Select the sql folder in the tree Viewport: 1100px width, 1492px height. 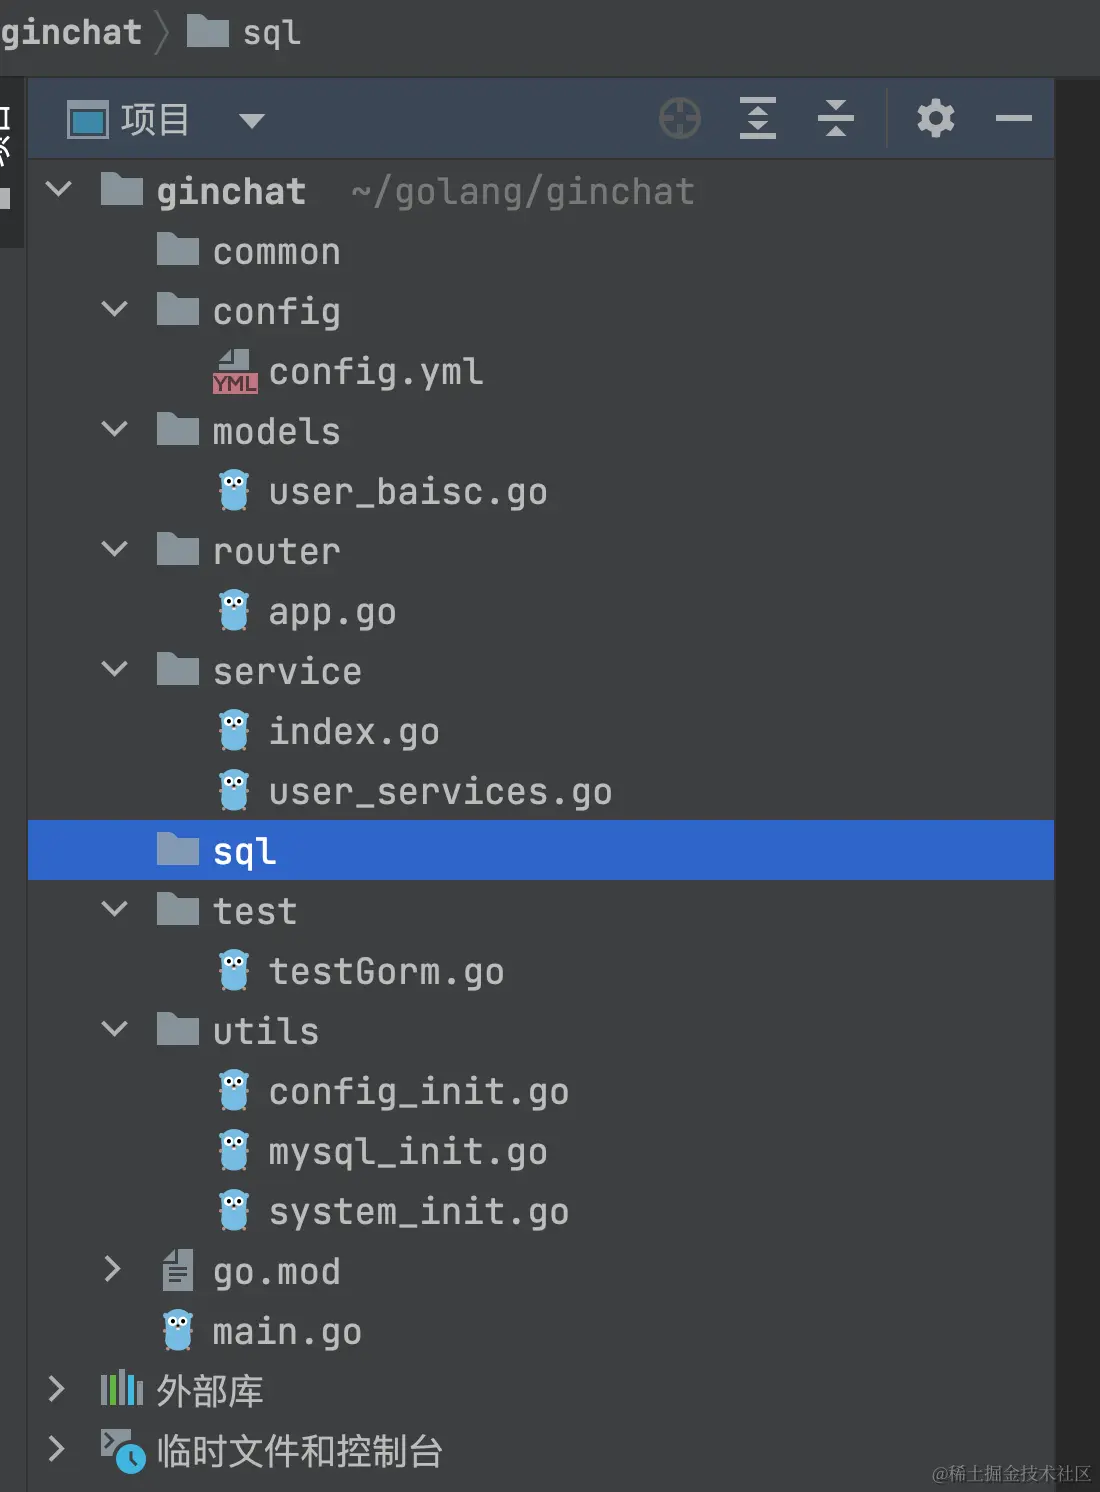click(244, 851)
